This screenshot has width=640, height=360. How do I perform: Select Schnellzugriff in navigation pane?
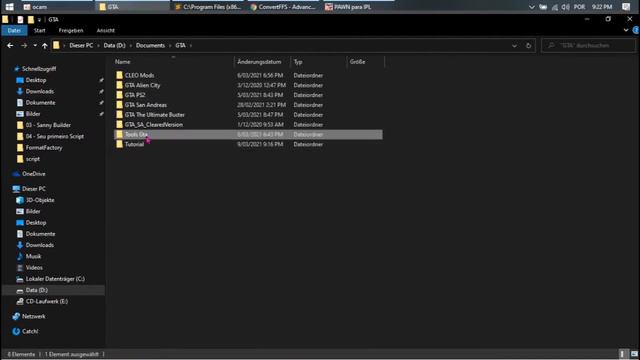[x=39, y=69]
